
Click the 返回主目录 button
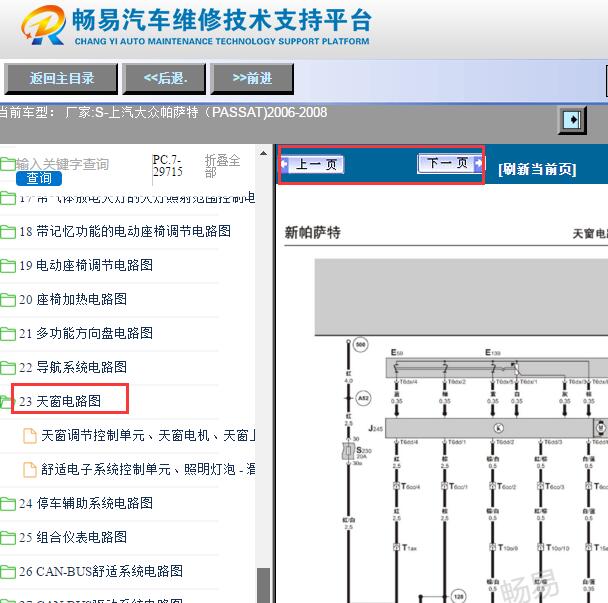(x=61, y=79)
